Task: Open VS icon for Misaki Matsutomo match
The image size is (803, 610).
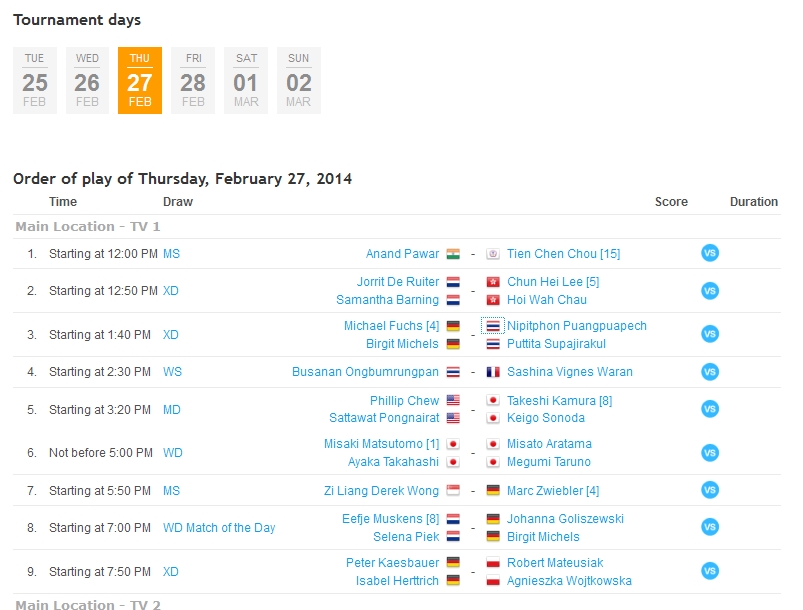Action: tap(710, 453)
